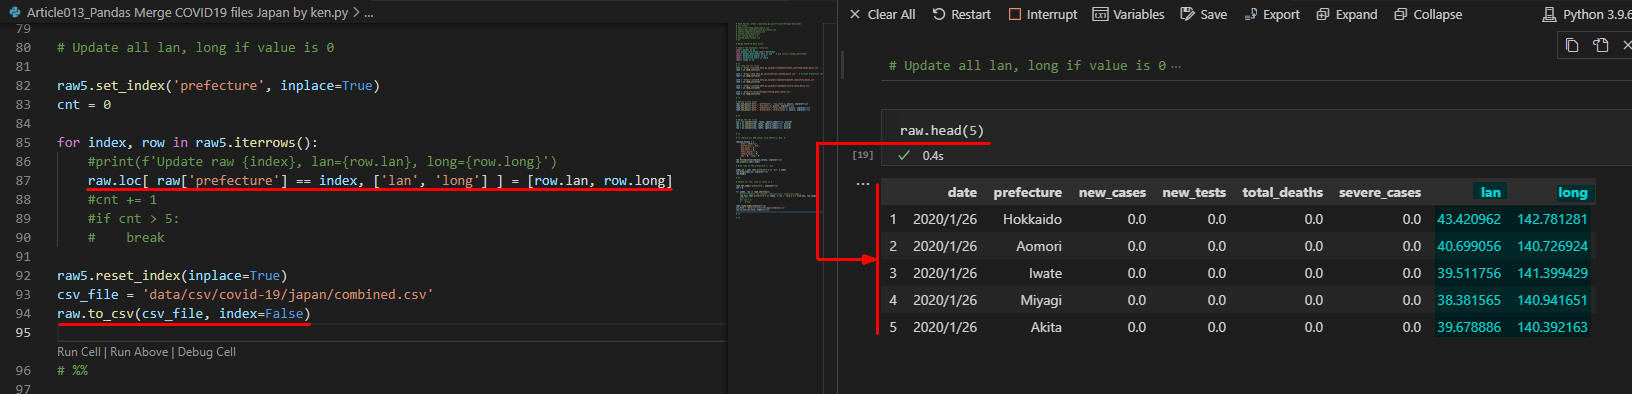
Task: Collapse all cell inputs
Action: (1428, 14)
